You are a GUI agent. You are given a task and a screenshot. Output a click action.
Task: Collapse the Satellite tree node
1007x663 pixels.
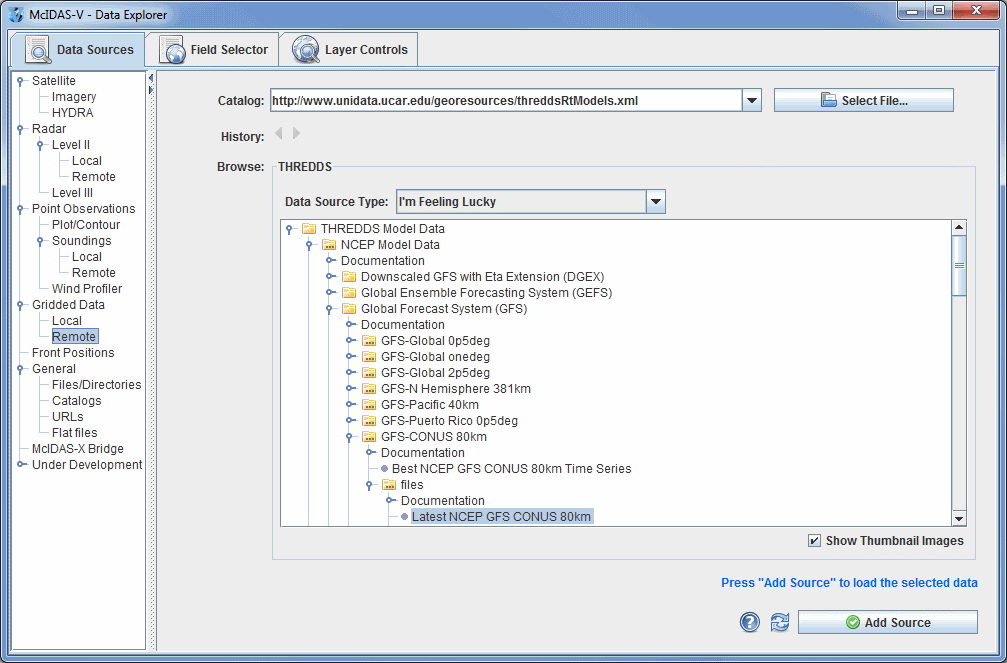coord(20,81)
